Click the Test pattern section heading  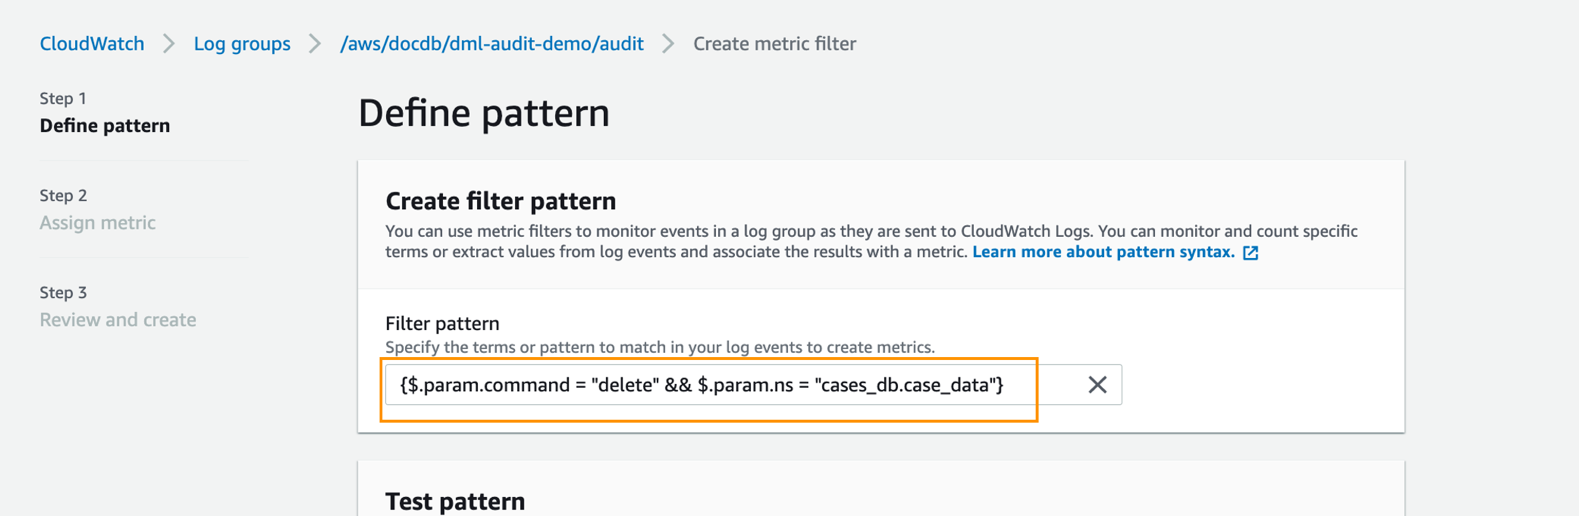[x=455, y=501]
